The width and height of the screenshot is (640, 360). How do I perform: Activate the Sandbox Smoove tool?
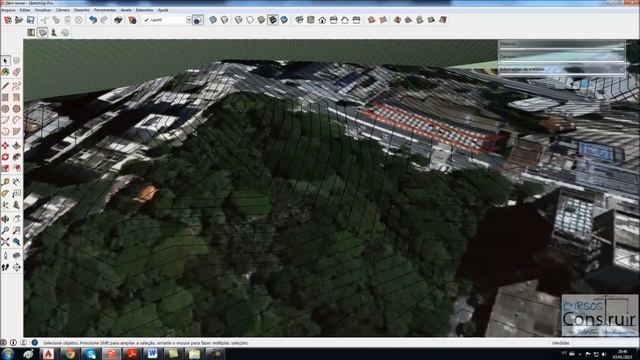coord(397,20)
